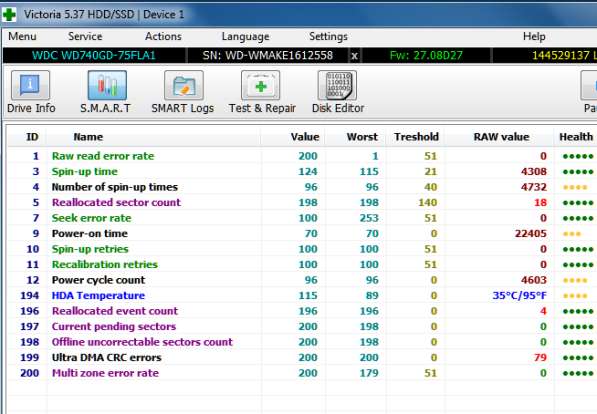Click health dots of Power-on time row

point(571,234)
